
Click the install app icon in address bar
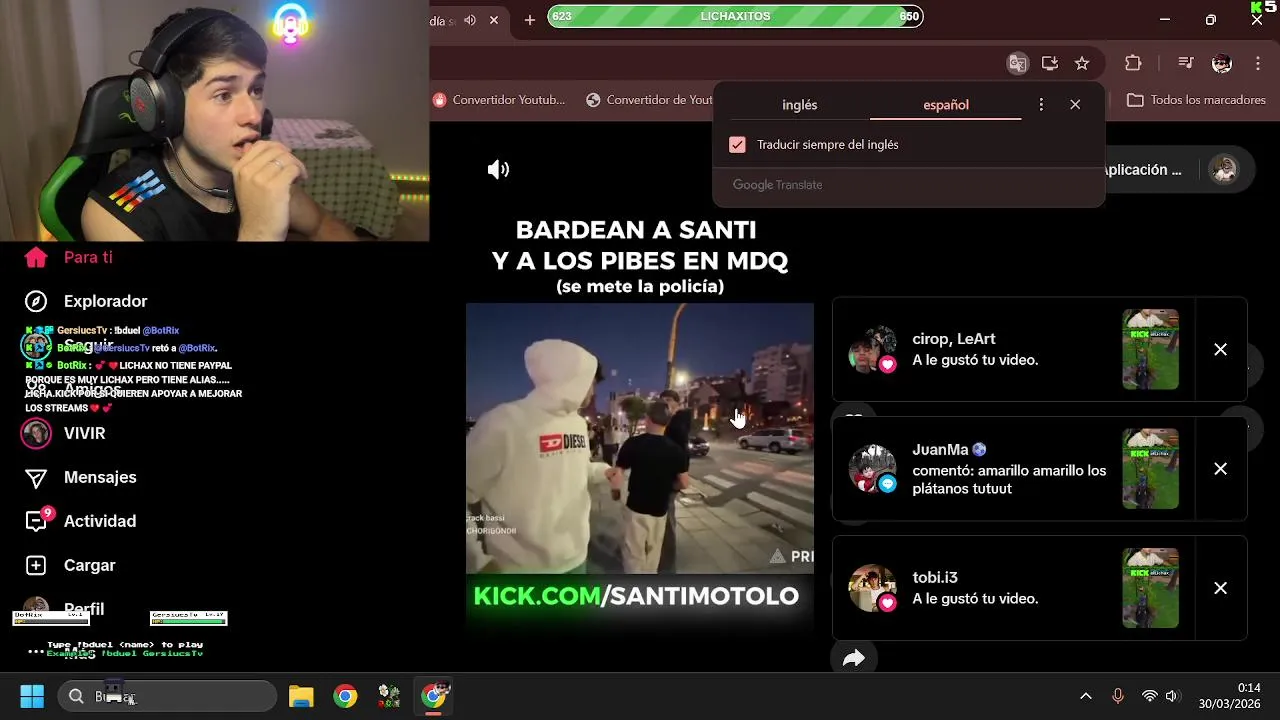(1050, 63)
